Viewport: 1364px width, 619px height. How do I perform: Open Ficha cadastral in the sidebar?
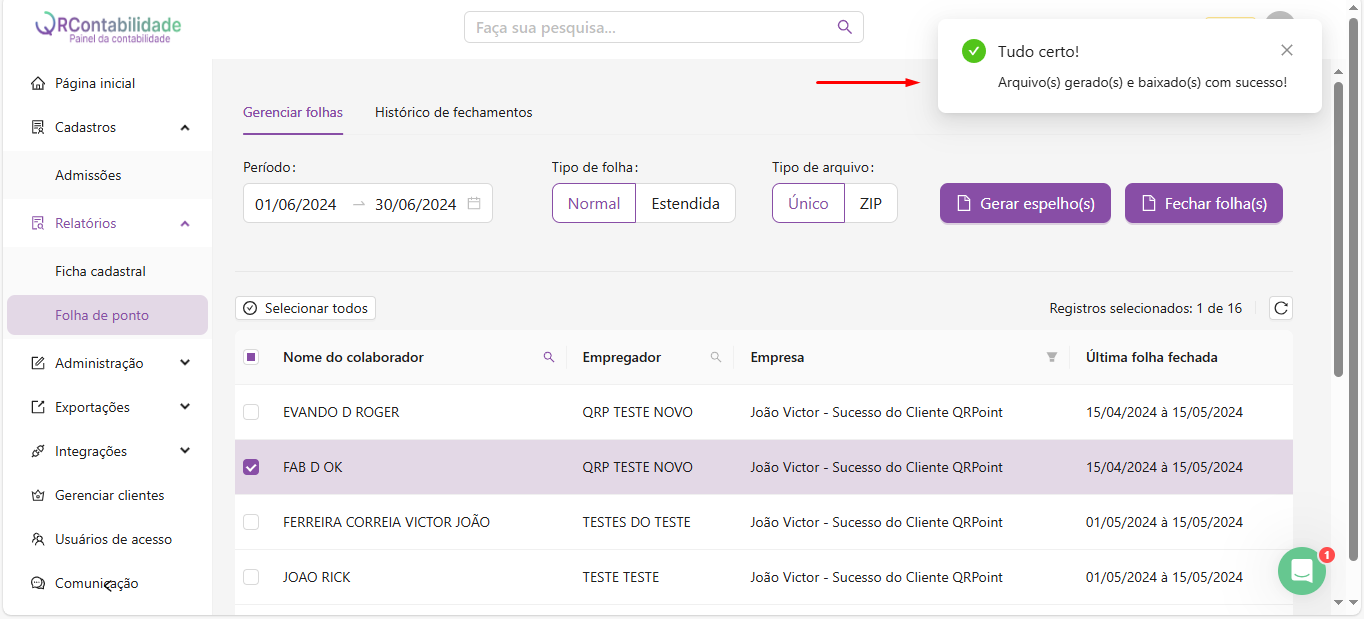100,271
